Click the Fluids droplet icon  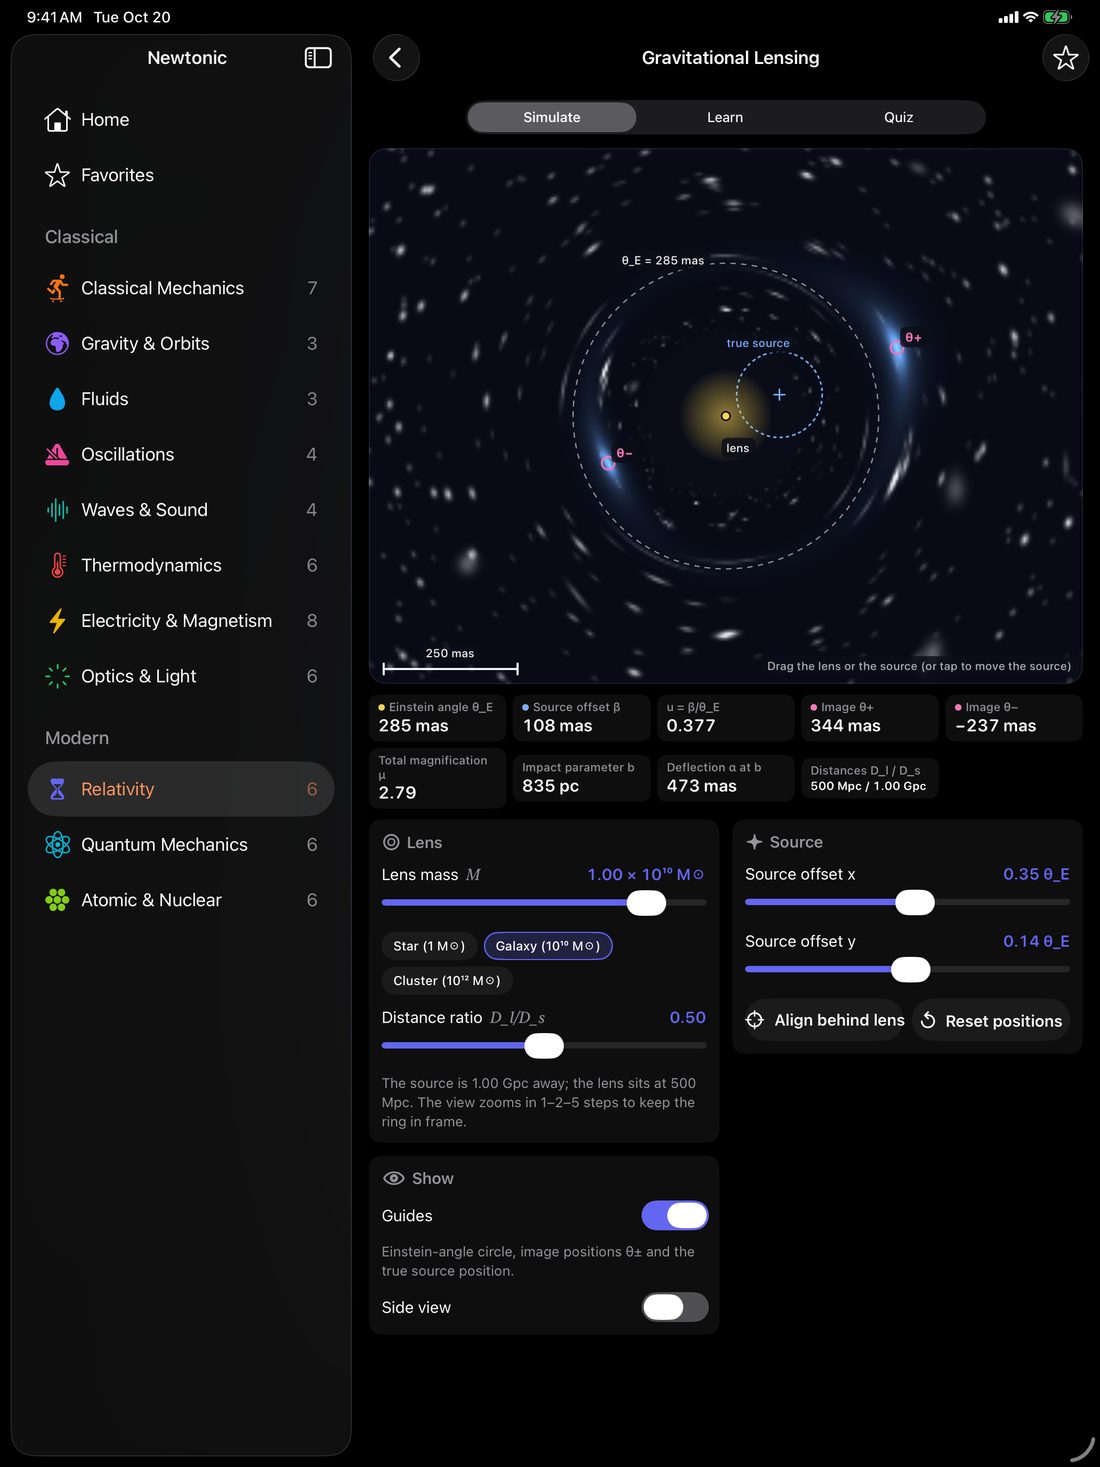pyautogui.click(x=58, y=399)
